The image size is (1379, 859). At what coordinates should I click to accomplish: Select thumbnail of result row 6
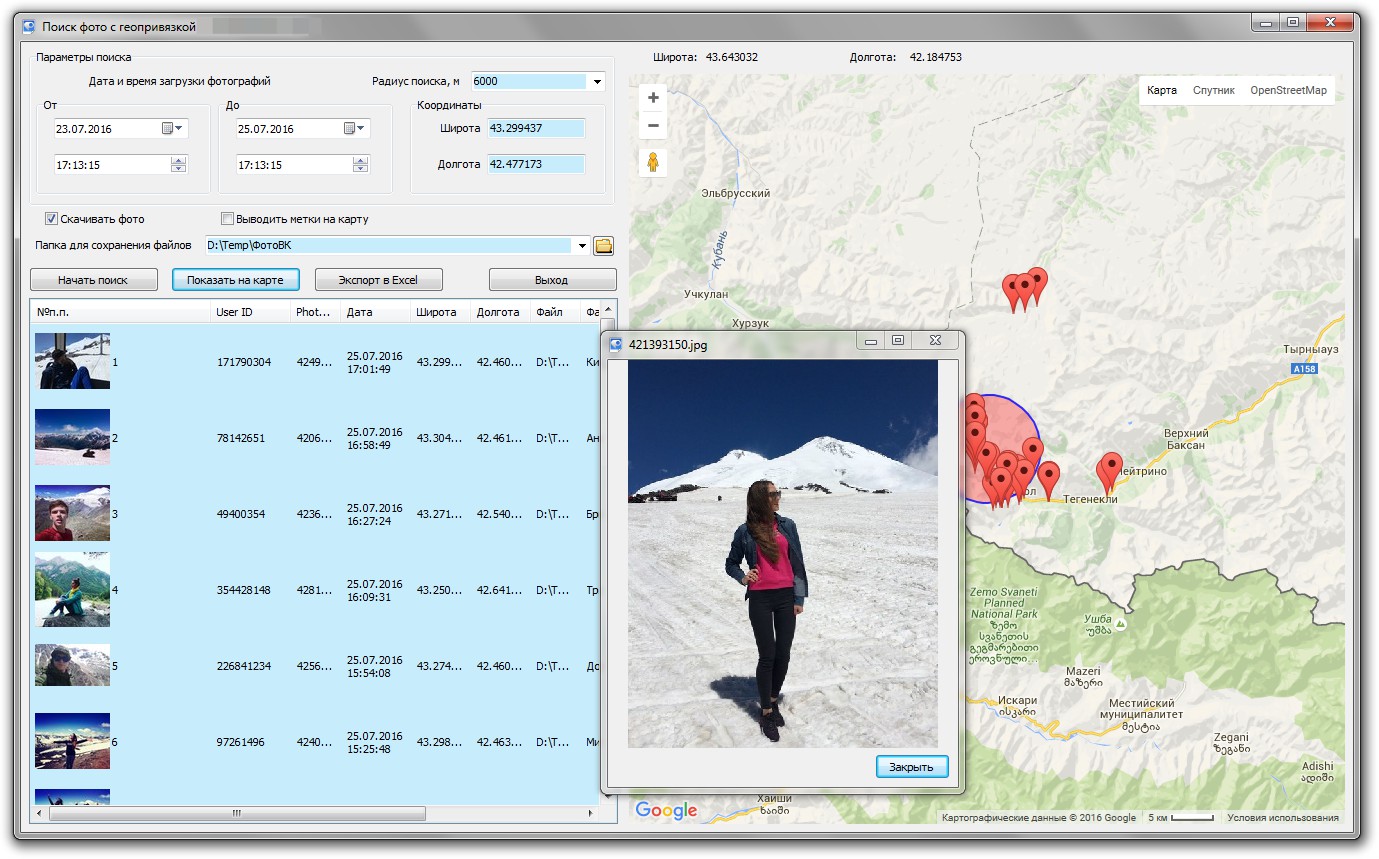coord(72,741)
